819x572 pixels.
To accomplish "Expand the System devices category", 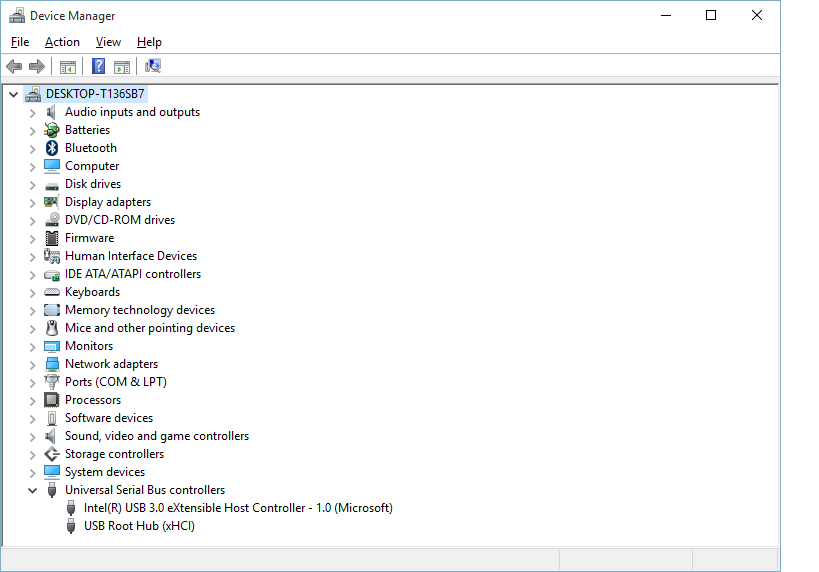I will coord(32,473).
